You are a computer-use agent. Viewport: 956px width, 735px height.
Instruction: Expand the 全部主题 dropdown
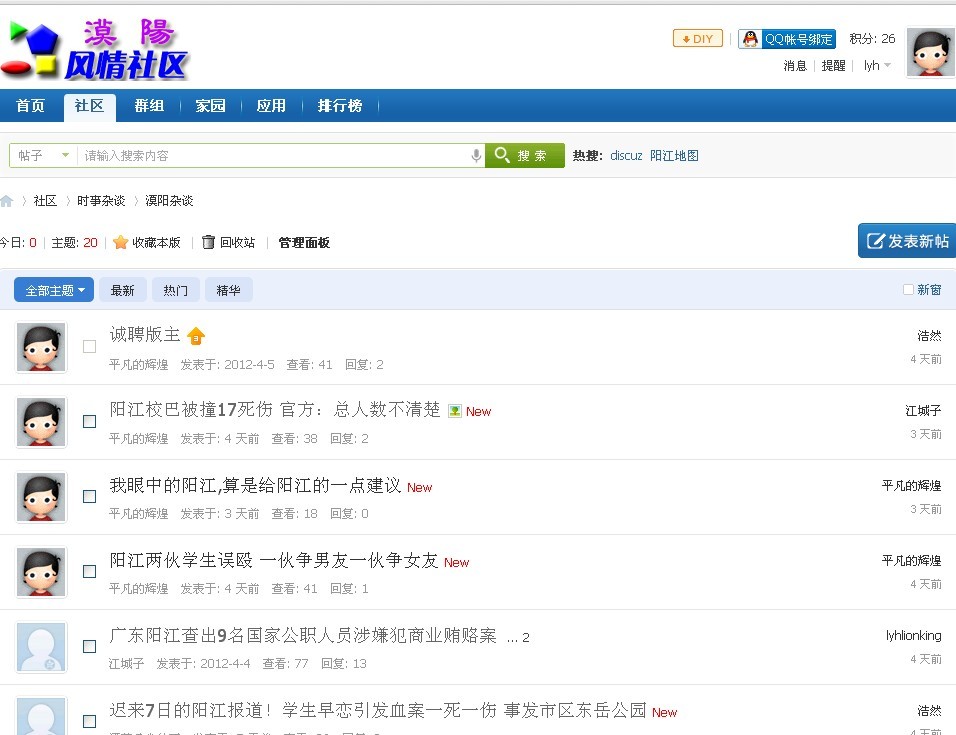pyautogui.click(x=54, y=290)
